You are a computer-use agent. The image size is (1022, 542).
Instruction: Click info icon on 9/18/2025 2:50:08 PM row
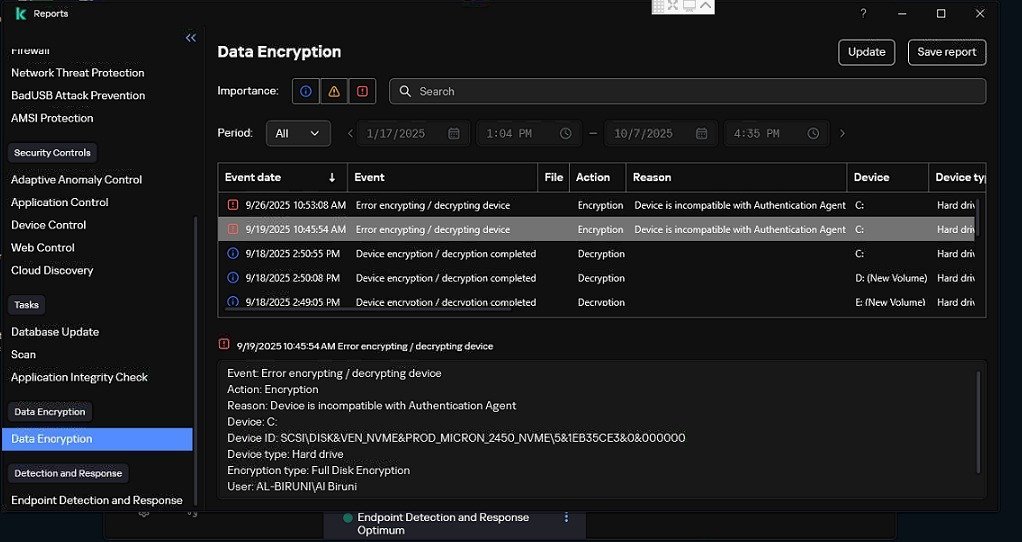click(x=233, y=277)
